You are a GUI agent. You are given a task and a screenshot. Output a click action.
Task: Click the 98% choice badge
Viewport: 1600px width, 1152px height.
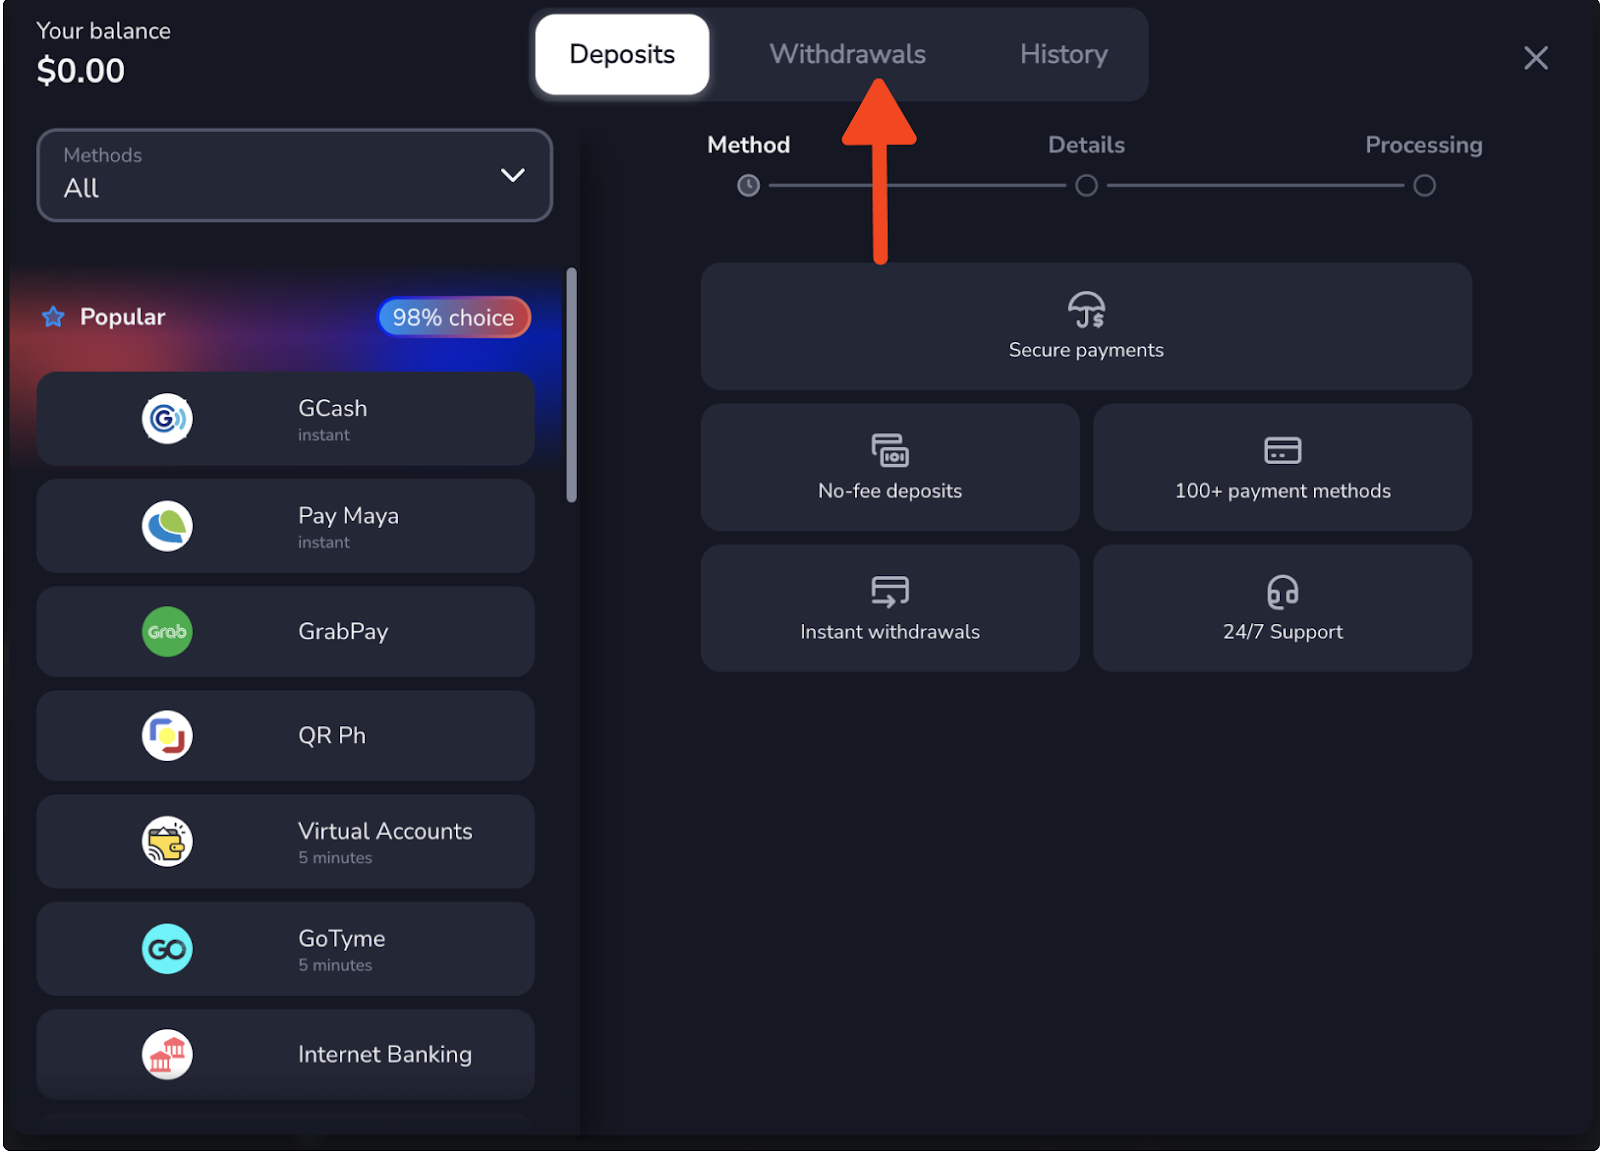point(453,318)
